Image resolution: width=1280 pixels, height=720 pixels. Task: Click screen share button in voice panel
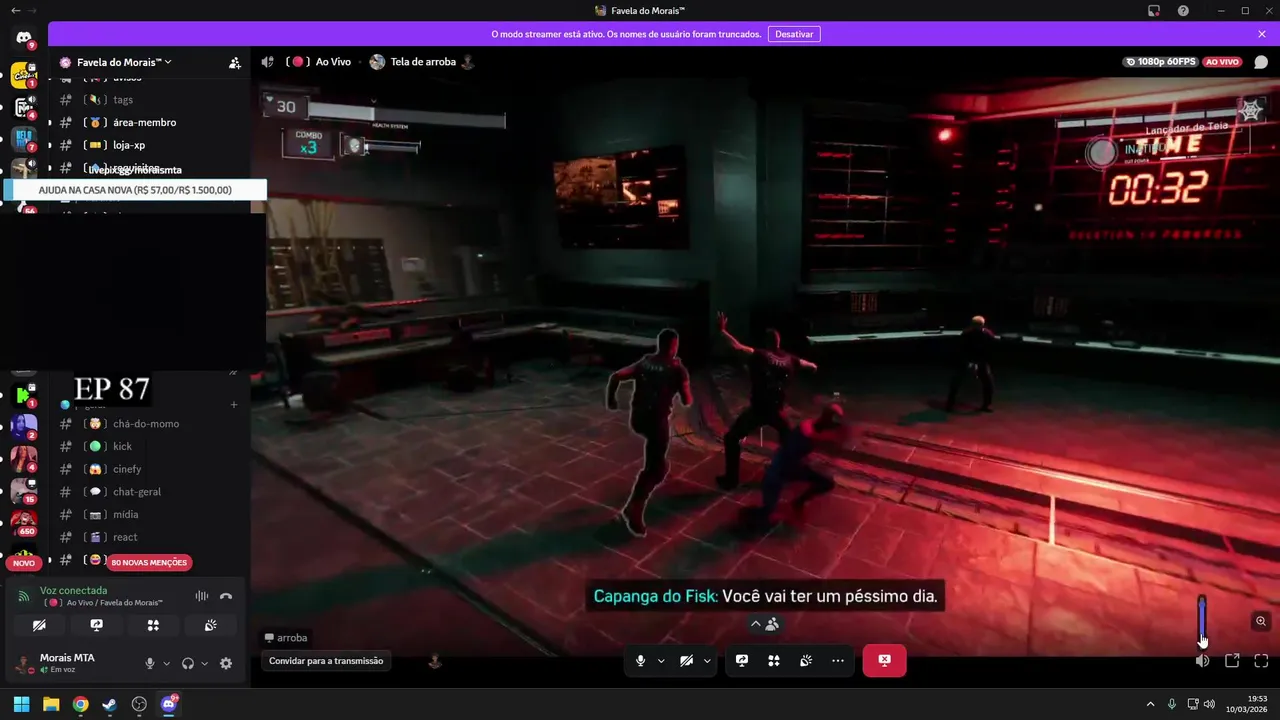point(96,625)
